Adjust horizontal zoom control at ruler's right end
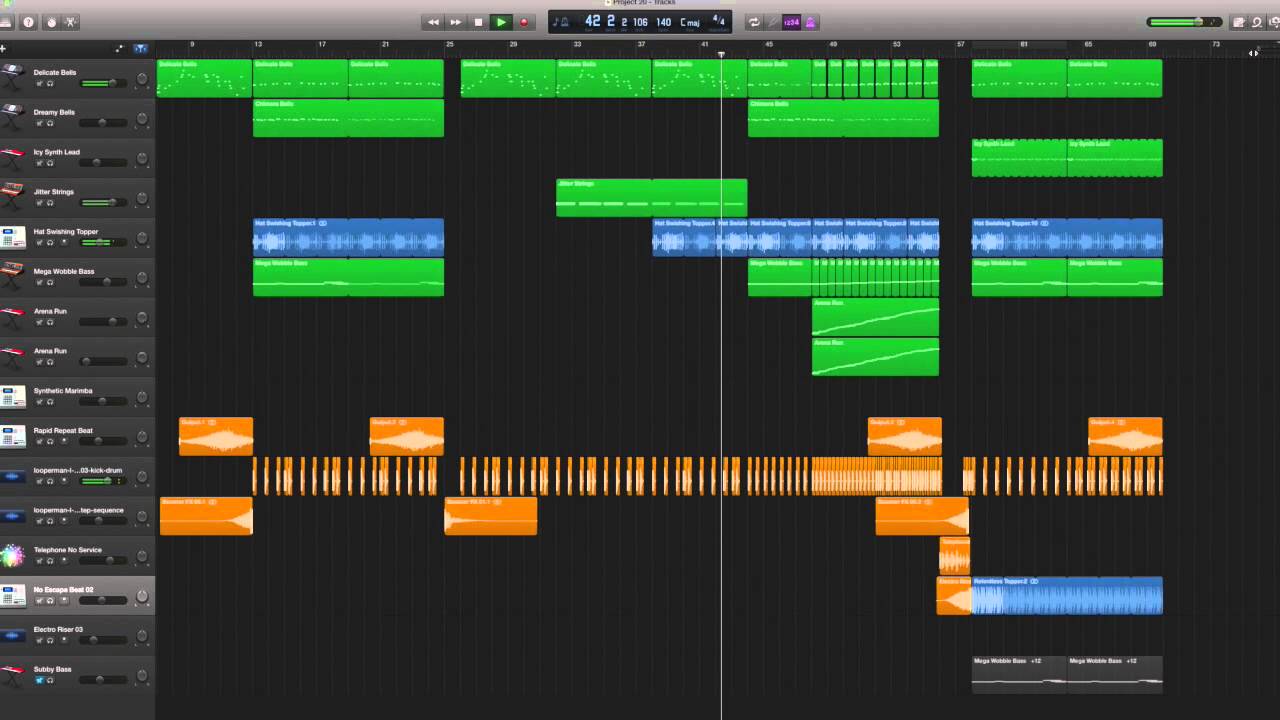The height and width of the screenshot is (720, 1280). point(1254,53)
